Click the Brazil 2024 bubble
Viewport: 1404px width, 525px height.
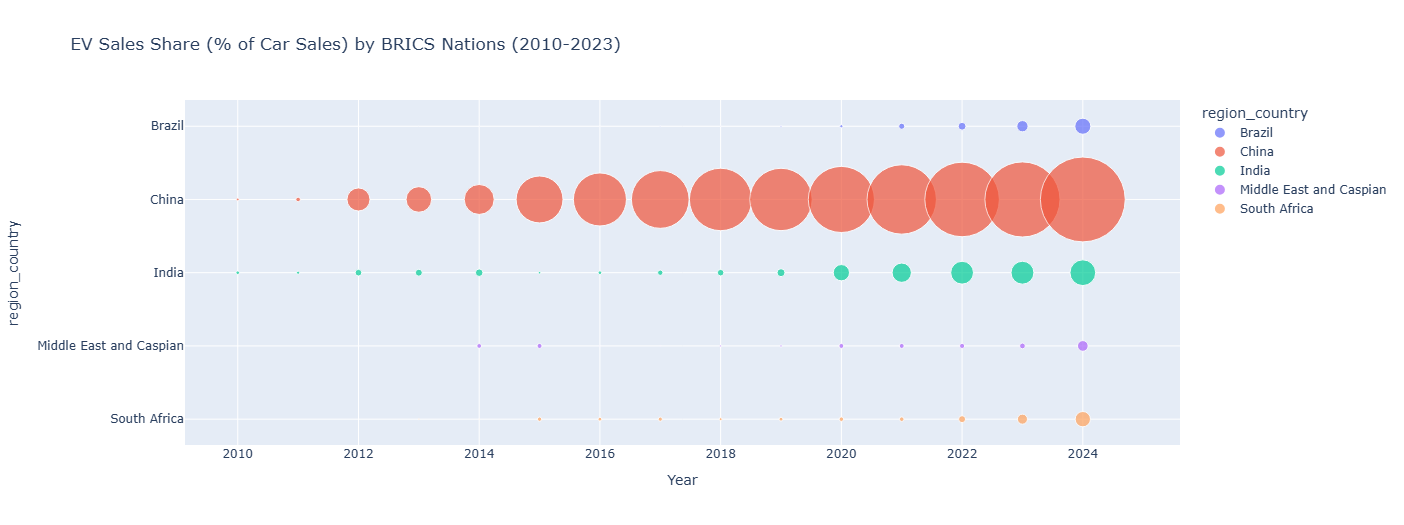click(x=1082, y=126)
